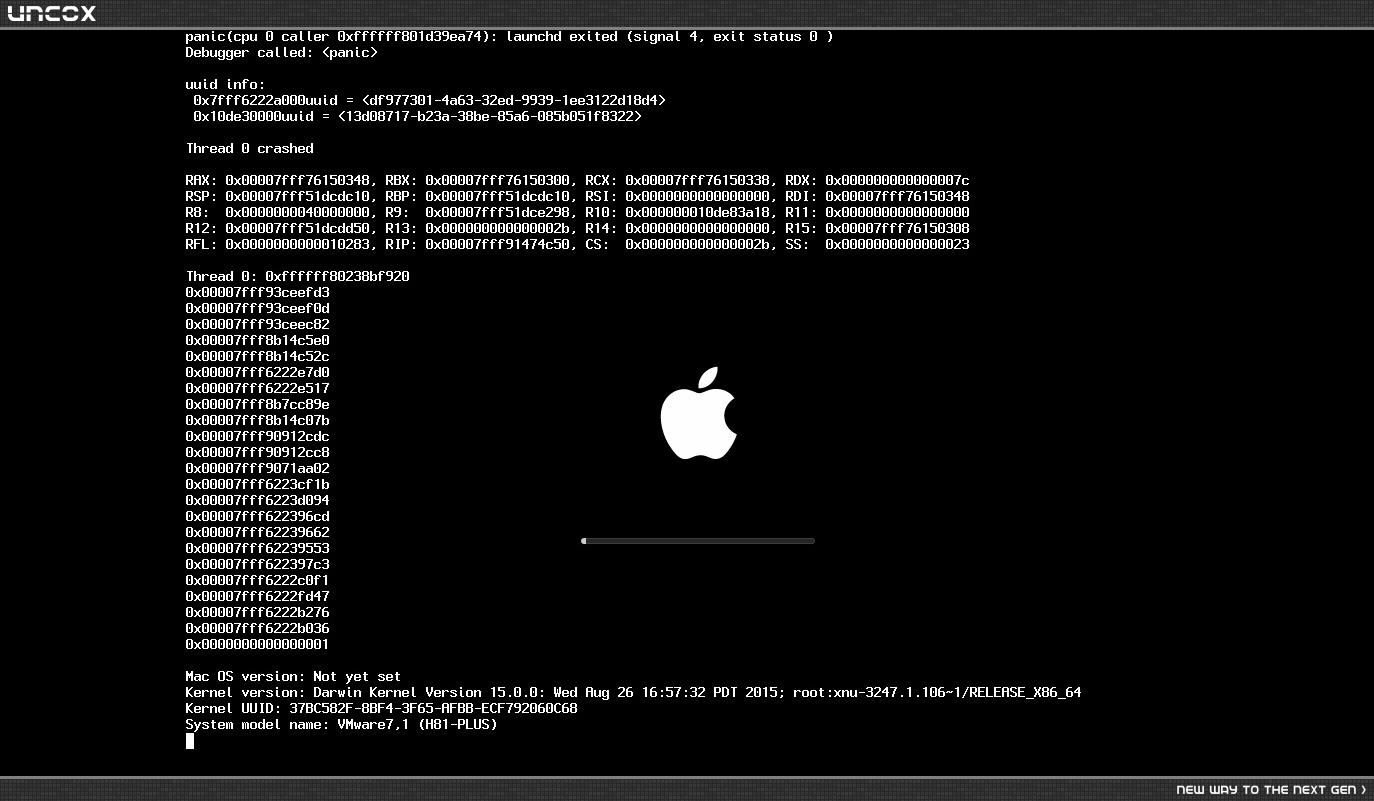1374x801 pixels.
Task: Click the 'Thread 0 crashed' line
Action: (x=250, y=149)
